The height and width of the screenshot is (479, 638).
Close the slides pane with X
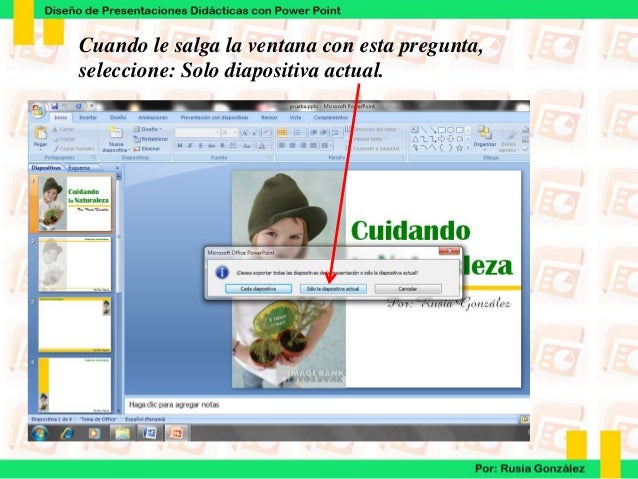tap(118, 168)
